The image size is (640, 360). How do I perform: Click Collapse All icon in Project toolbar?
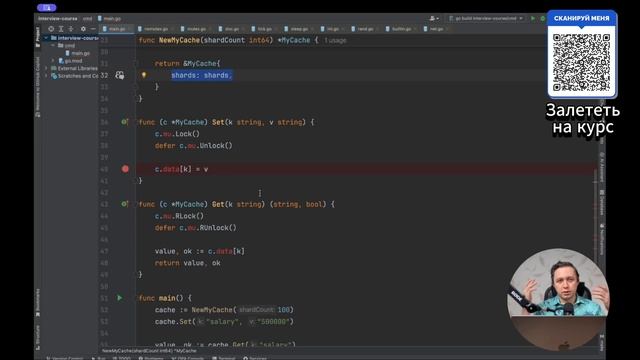pyautogui.click(x=71, y=29)
